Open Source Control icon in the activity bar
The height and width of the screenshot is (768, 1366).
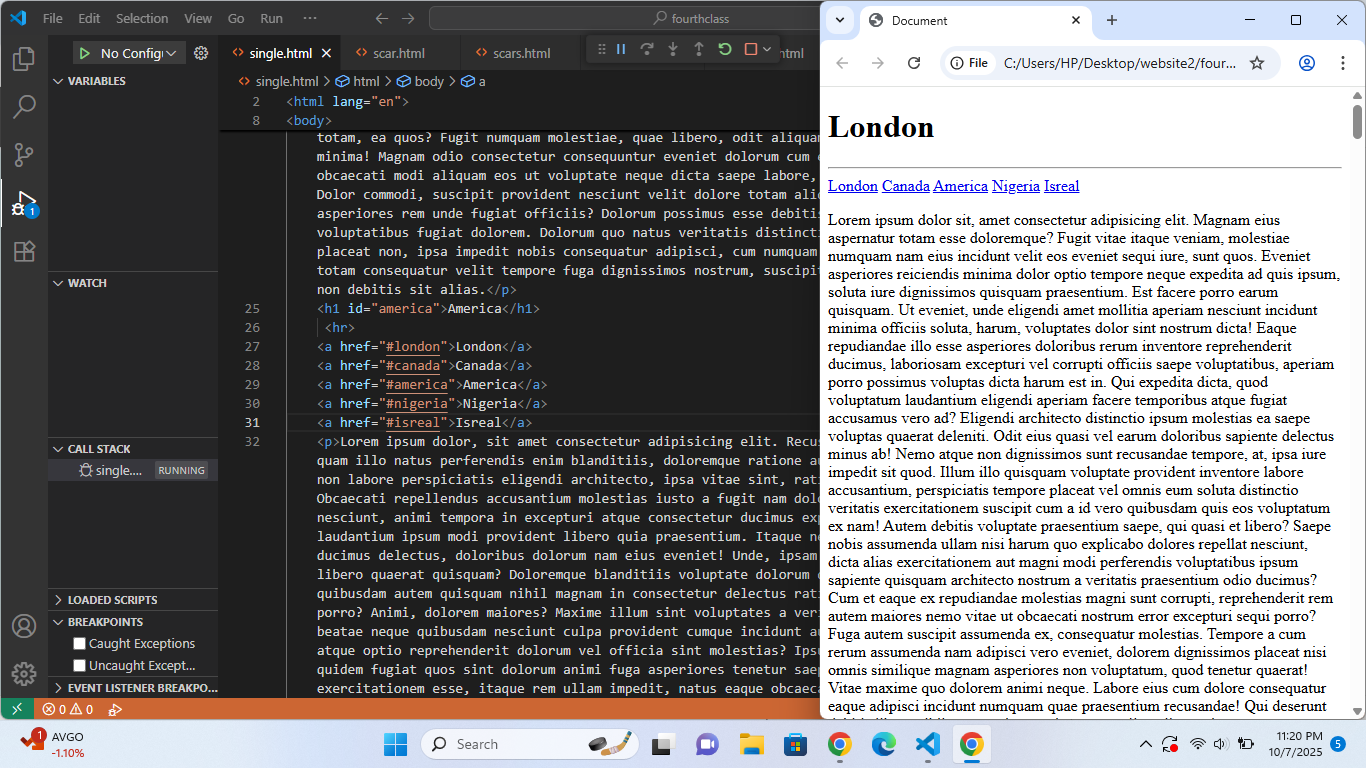coord(24,155)
